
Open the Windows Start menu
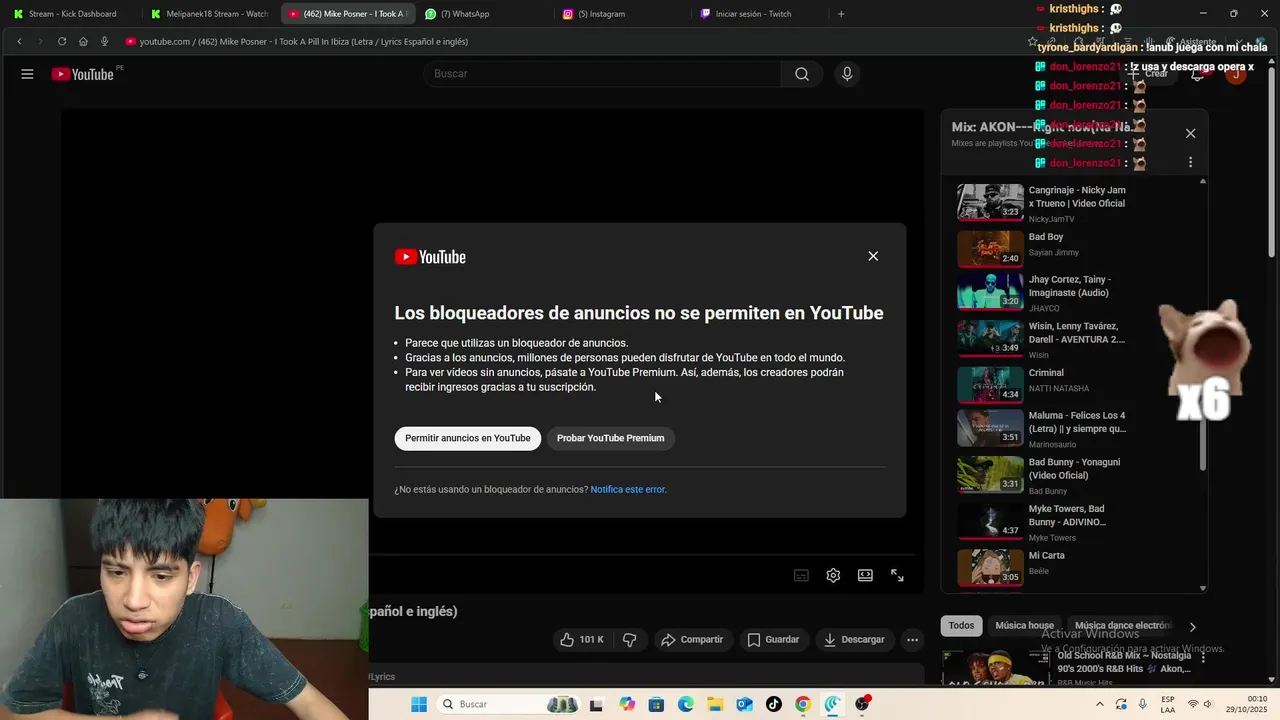point(419,704)
